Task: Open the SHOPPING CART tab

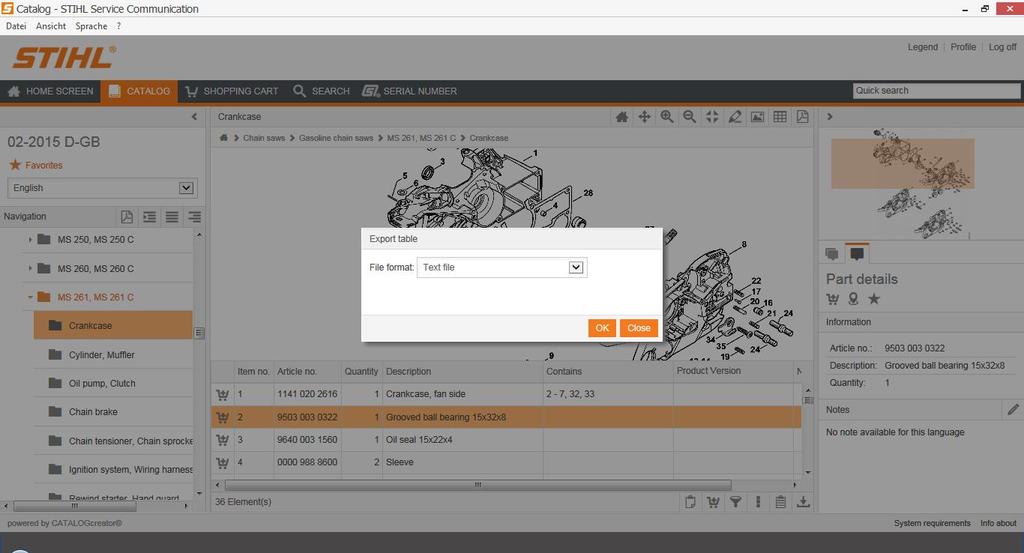Action: 232,91
